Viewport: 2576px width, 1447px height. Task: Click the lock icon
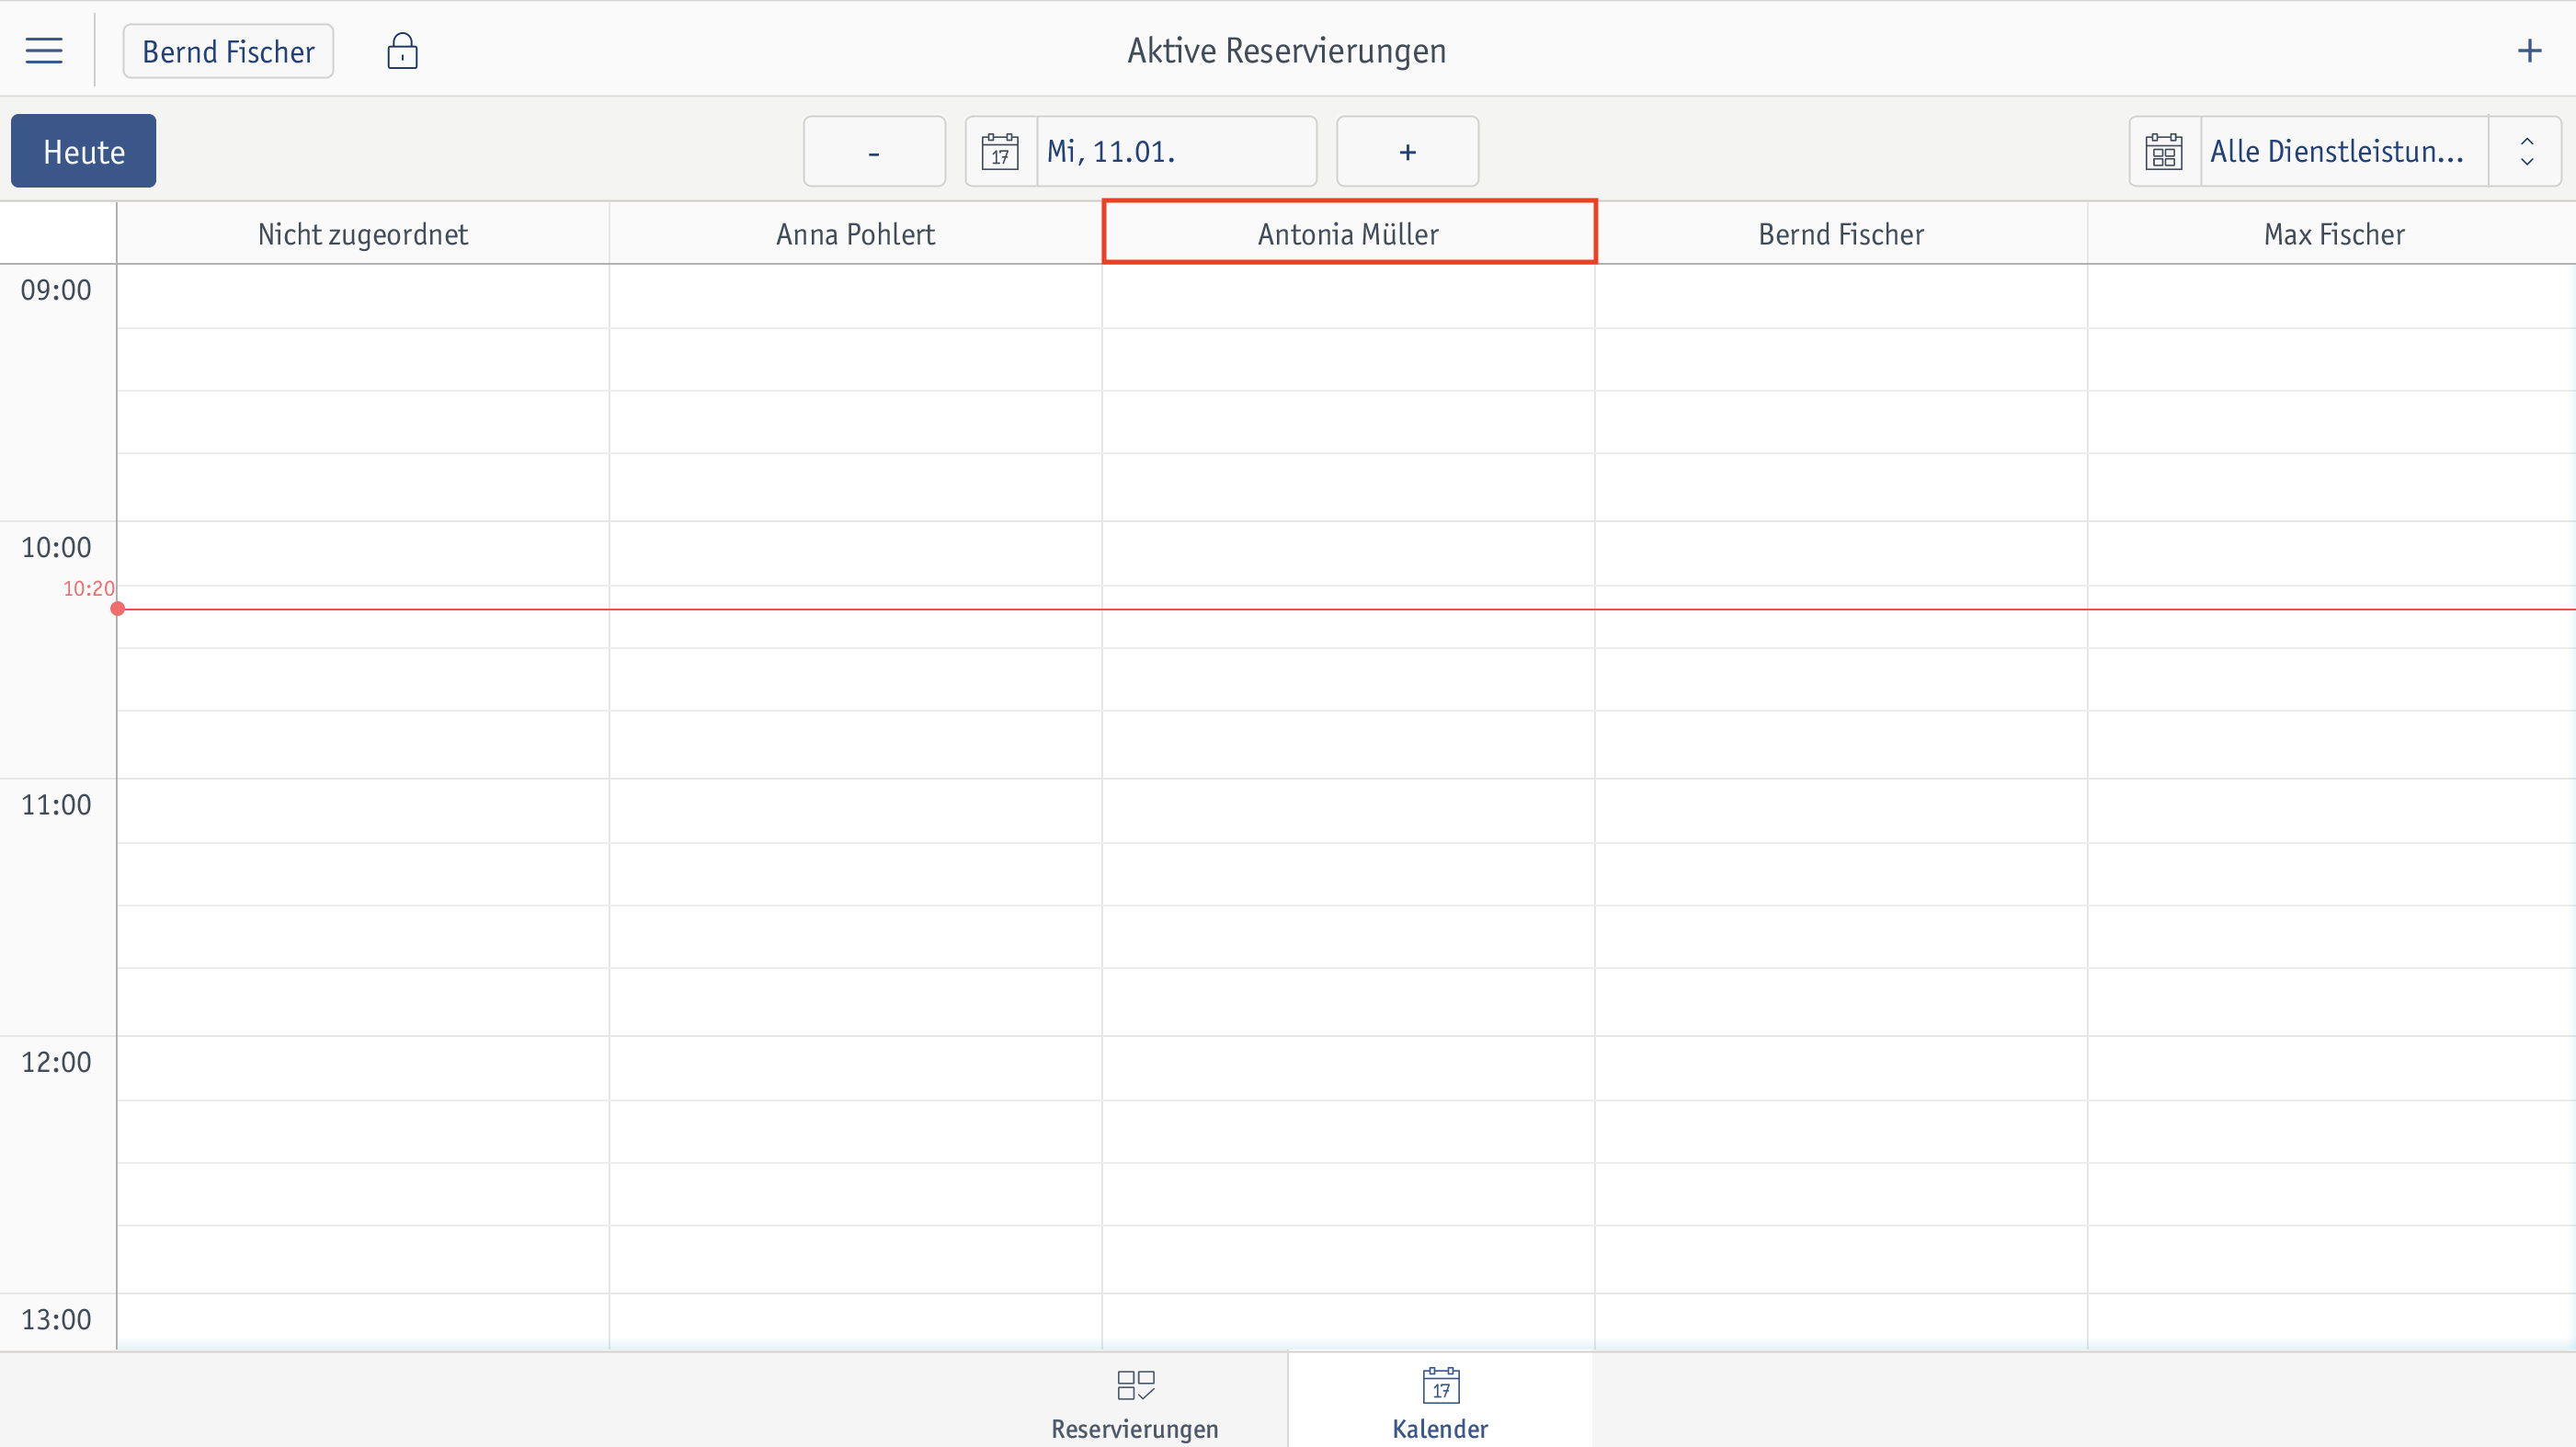point(402,51)
